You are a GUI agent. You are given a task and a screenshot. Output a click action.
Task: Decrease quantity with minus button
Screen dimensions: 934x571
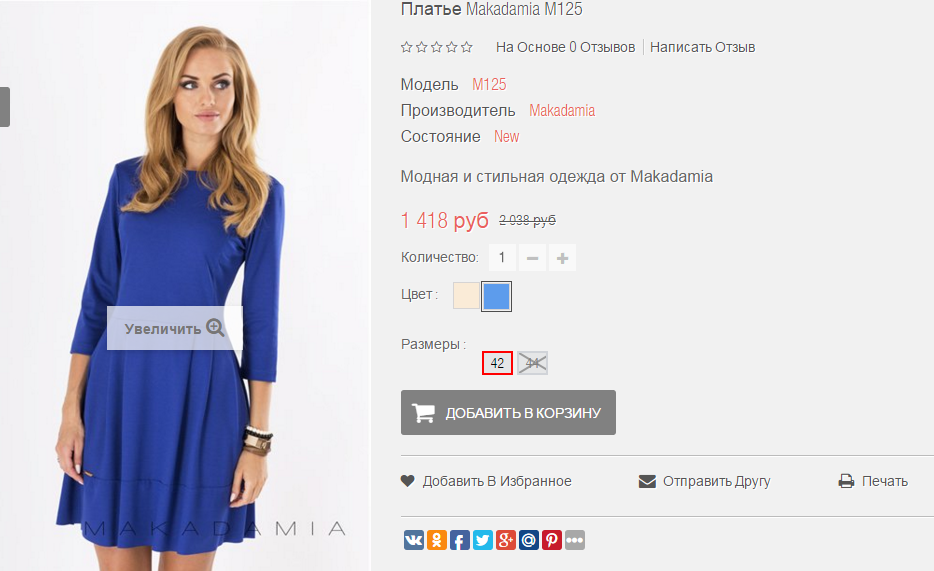click(x=533, y=258)
